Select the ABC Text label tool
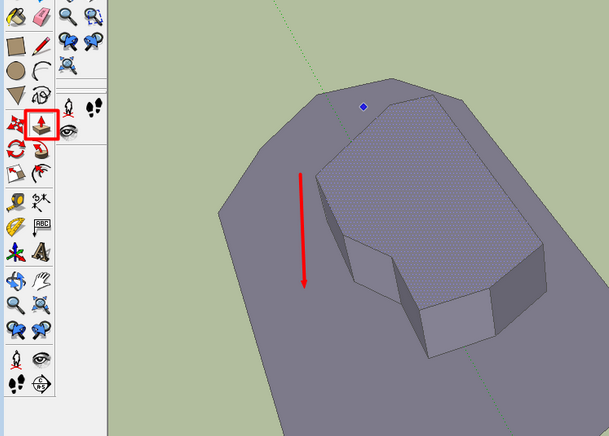Screen dimensions: 609x436 (41, 228)
